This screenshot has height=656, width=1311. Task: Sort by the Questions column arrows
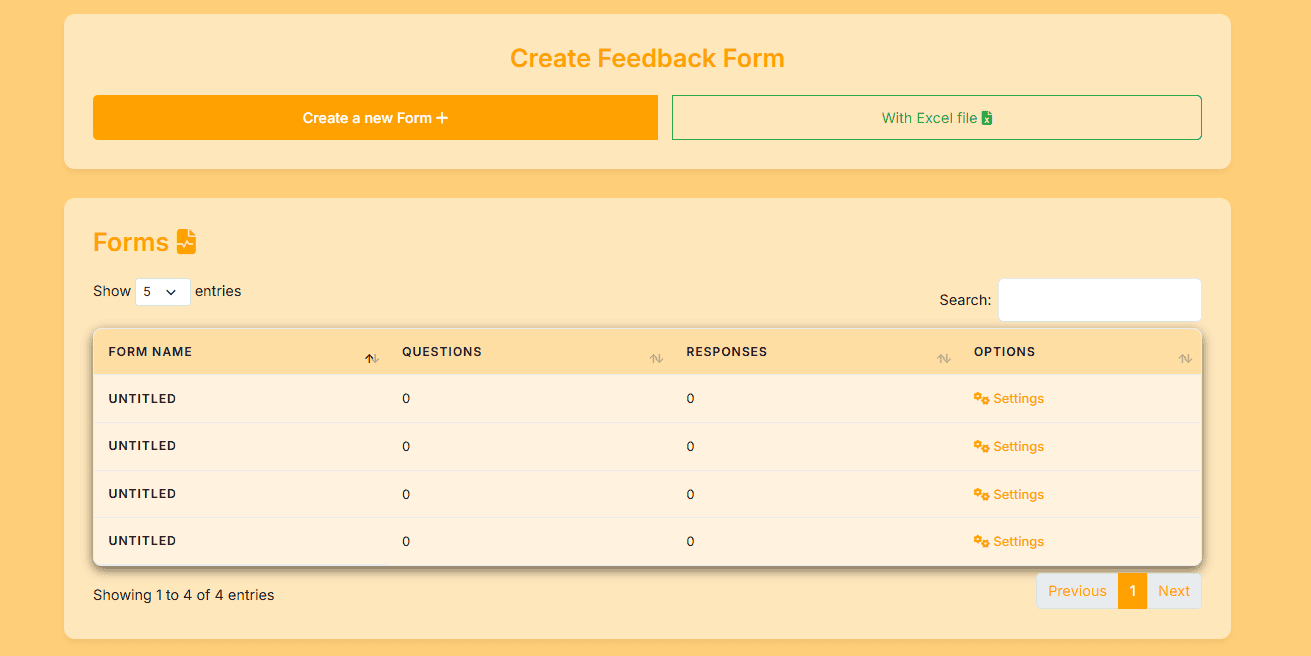656,358
